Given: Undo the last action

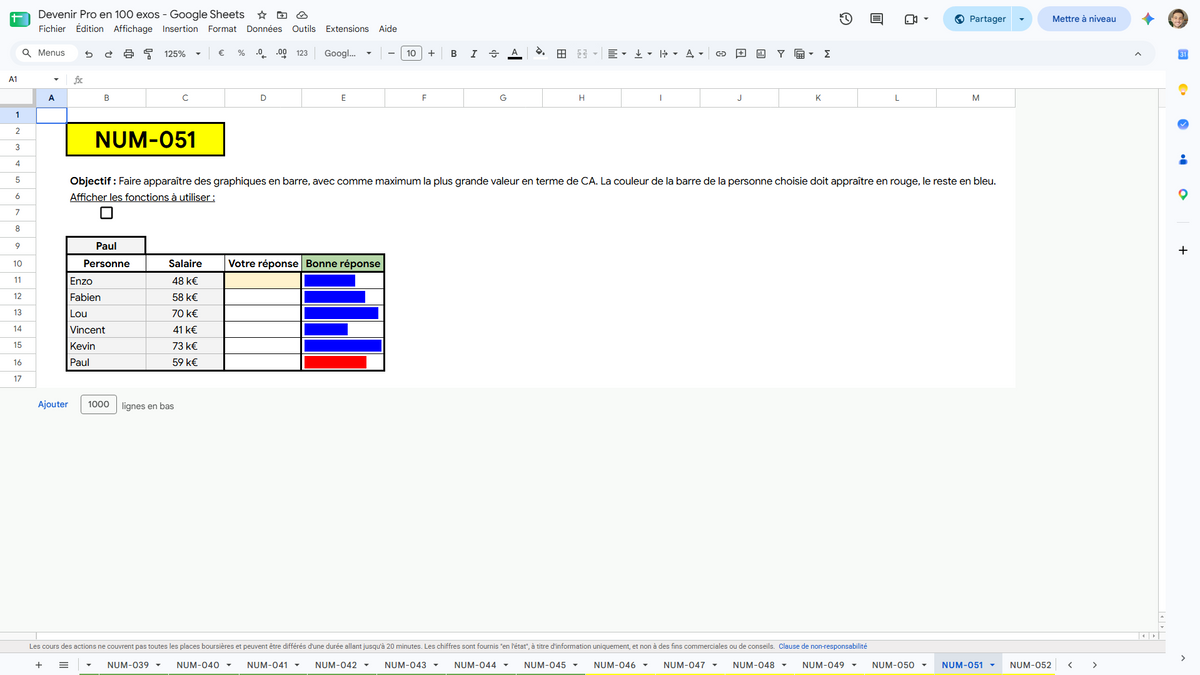Looking at the screenshot, I should pos(89,54).
